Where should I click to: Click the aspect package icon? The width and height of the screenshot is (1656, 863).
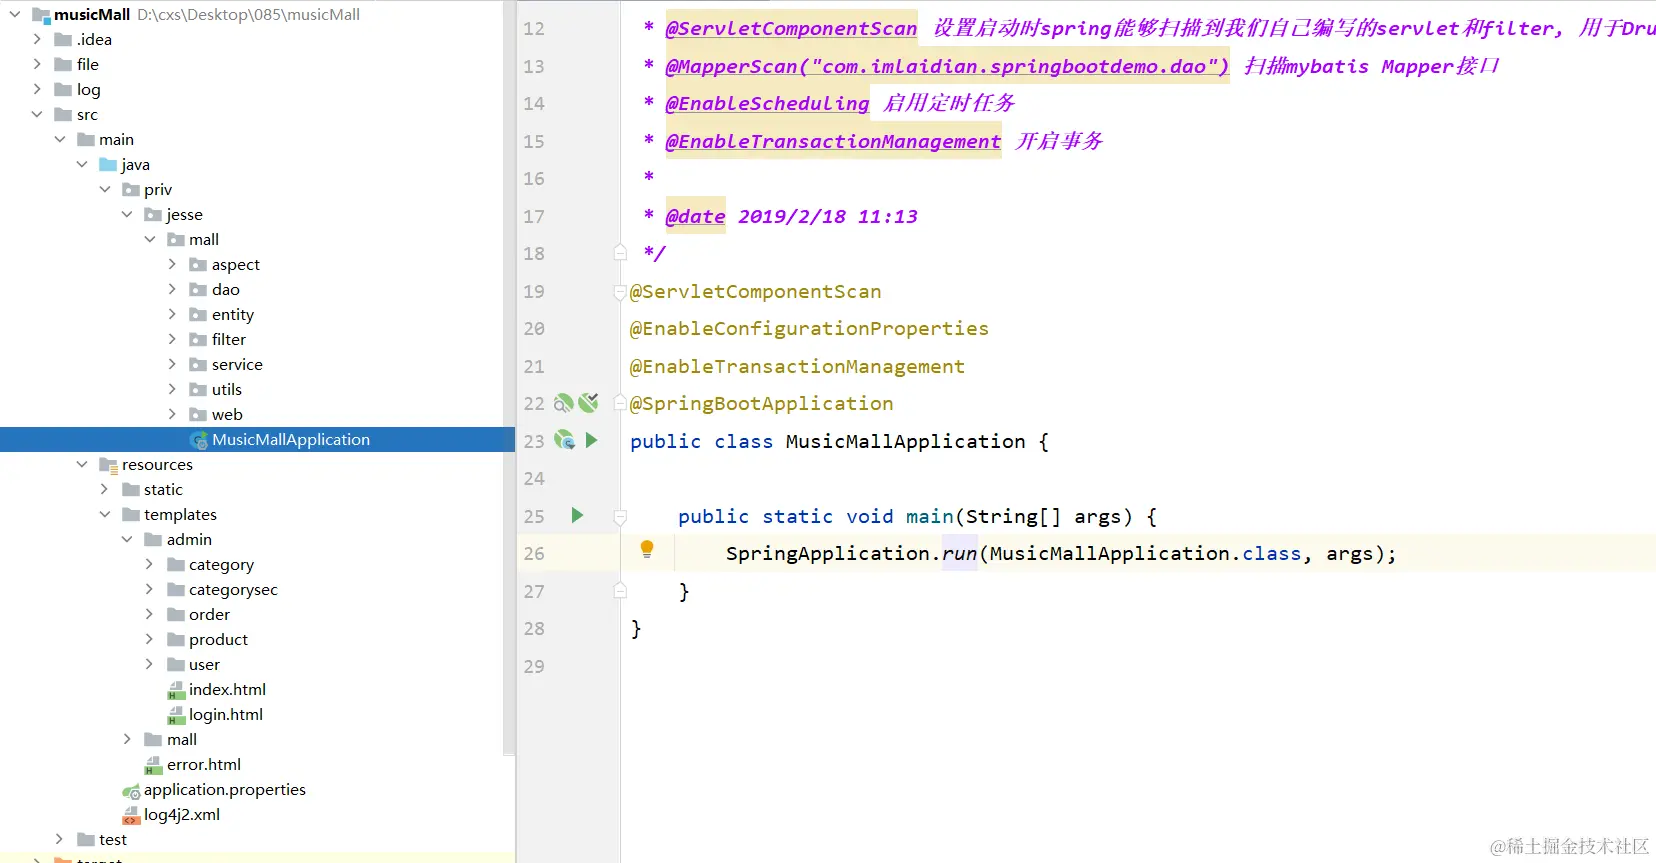tap(198, 265)
